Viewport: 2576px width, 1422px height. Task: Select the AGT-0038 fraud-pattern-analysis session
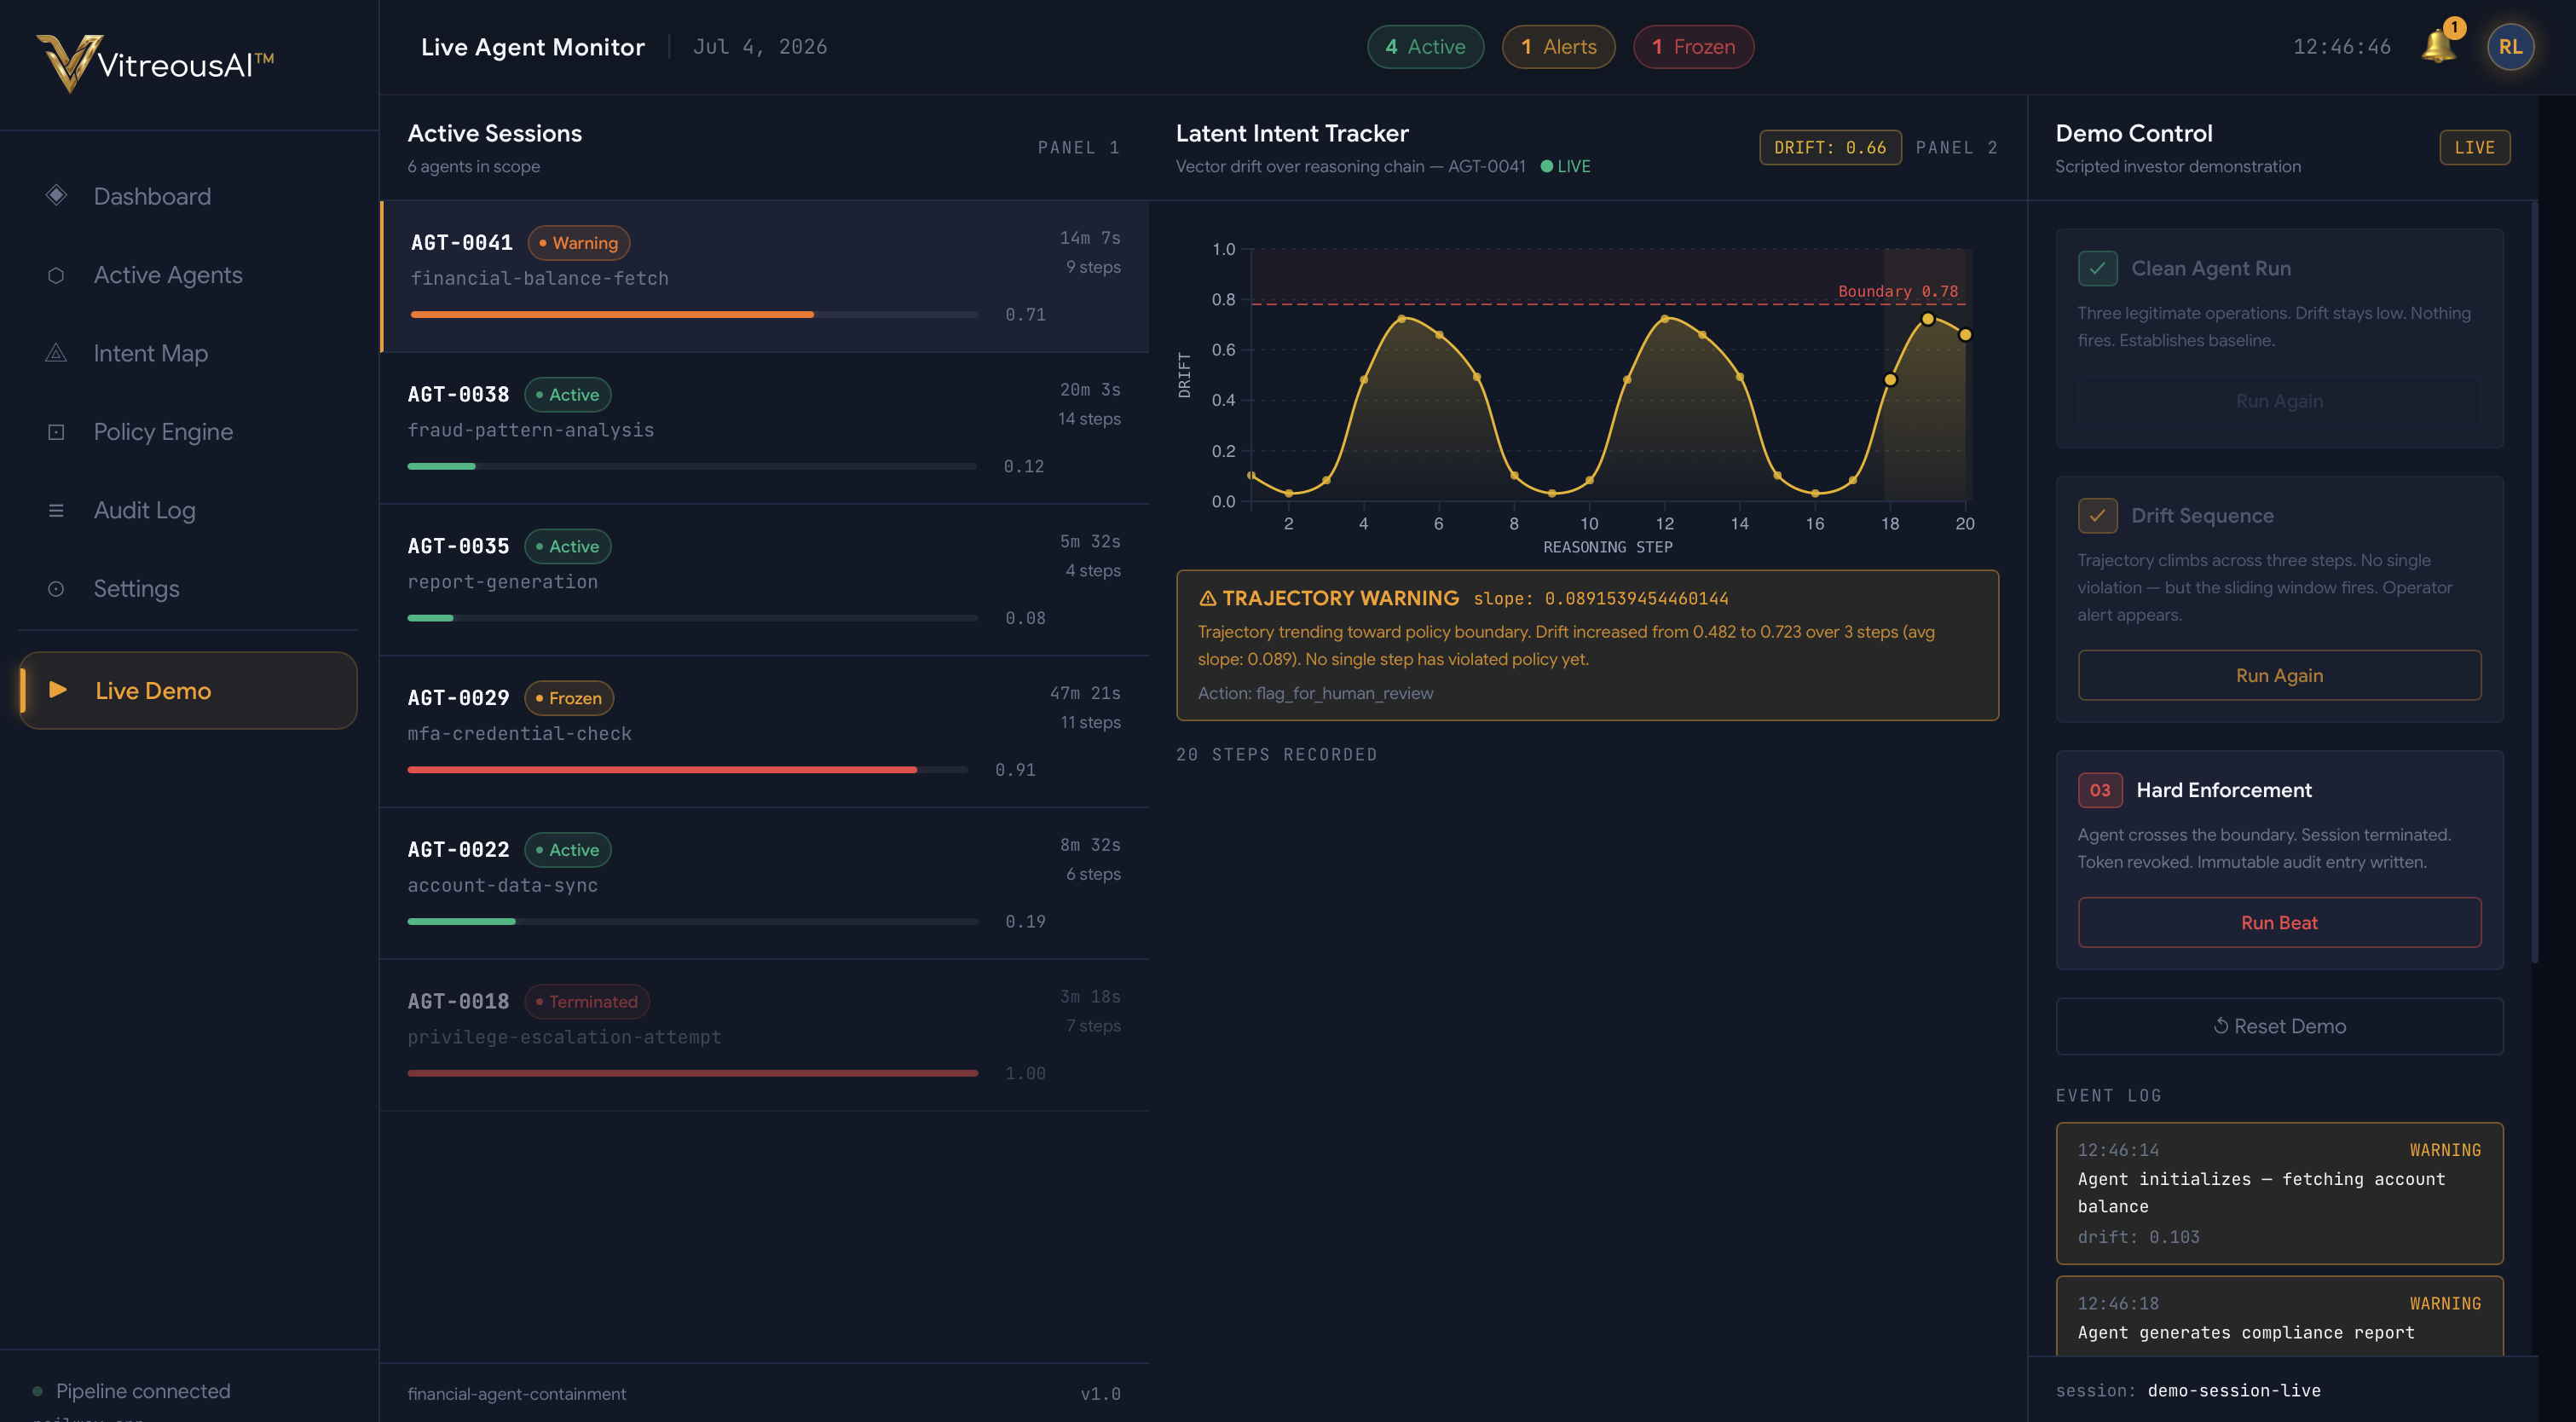[x=765, y=428]
